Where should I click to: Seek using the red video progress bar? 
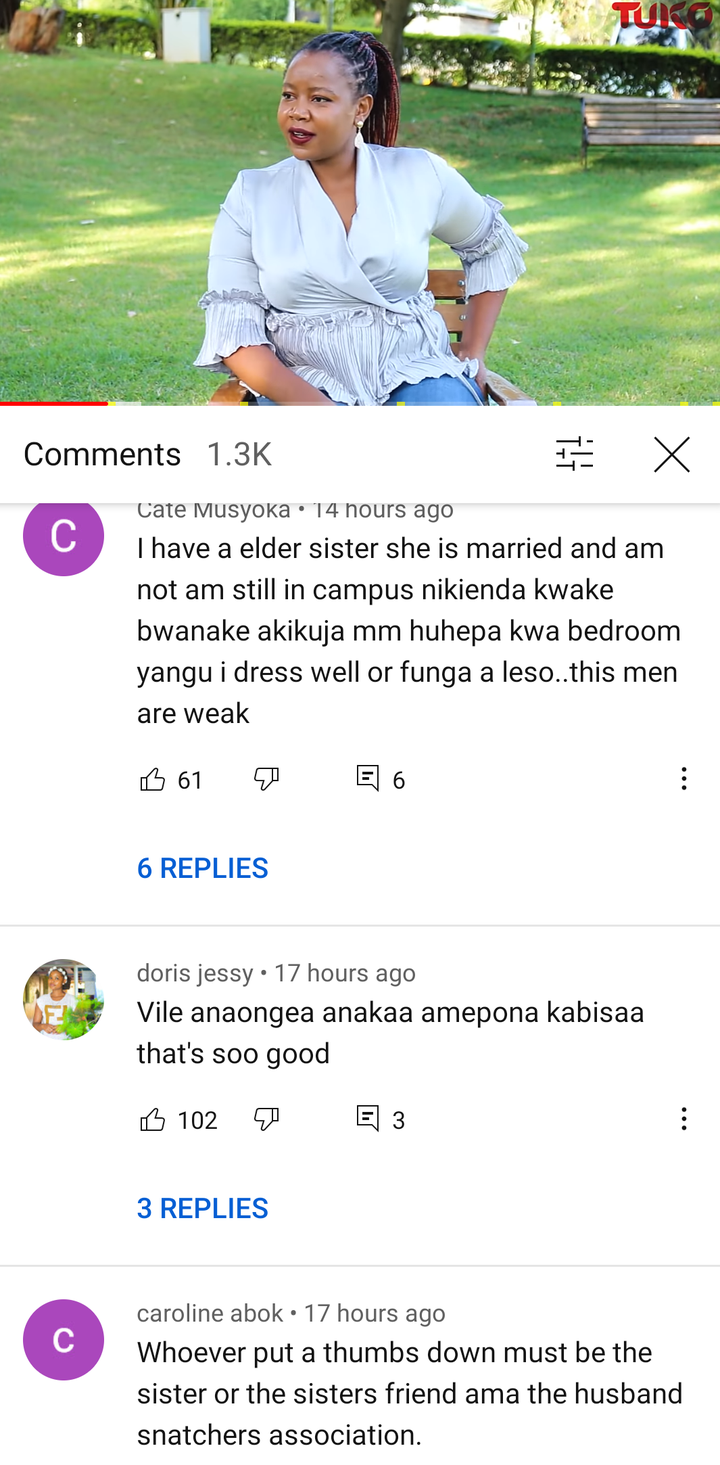54,403
